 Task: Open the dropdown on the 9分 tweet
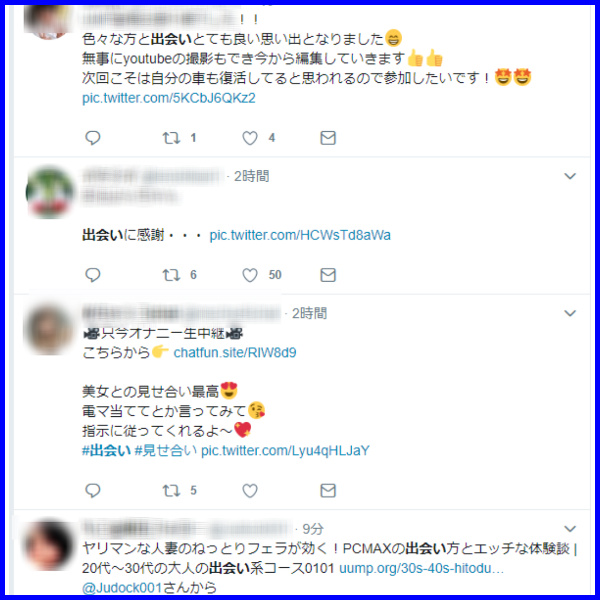point(570,528)
